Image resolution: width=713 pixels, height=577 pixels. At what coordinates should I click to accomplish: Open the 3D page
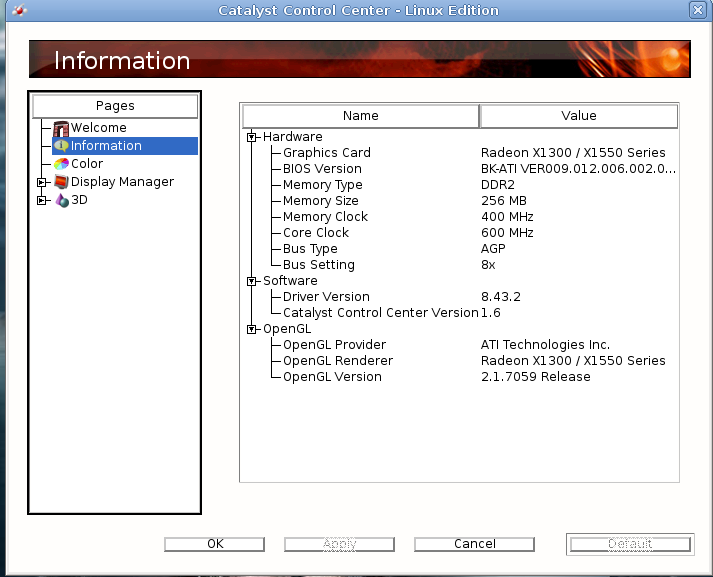[79, 200]
